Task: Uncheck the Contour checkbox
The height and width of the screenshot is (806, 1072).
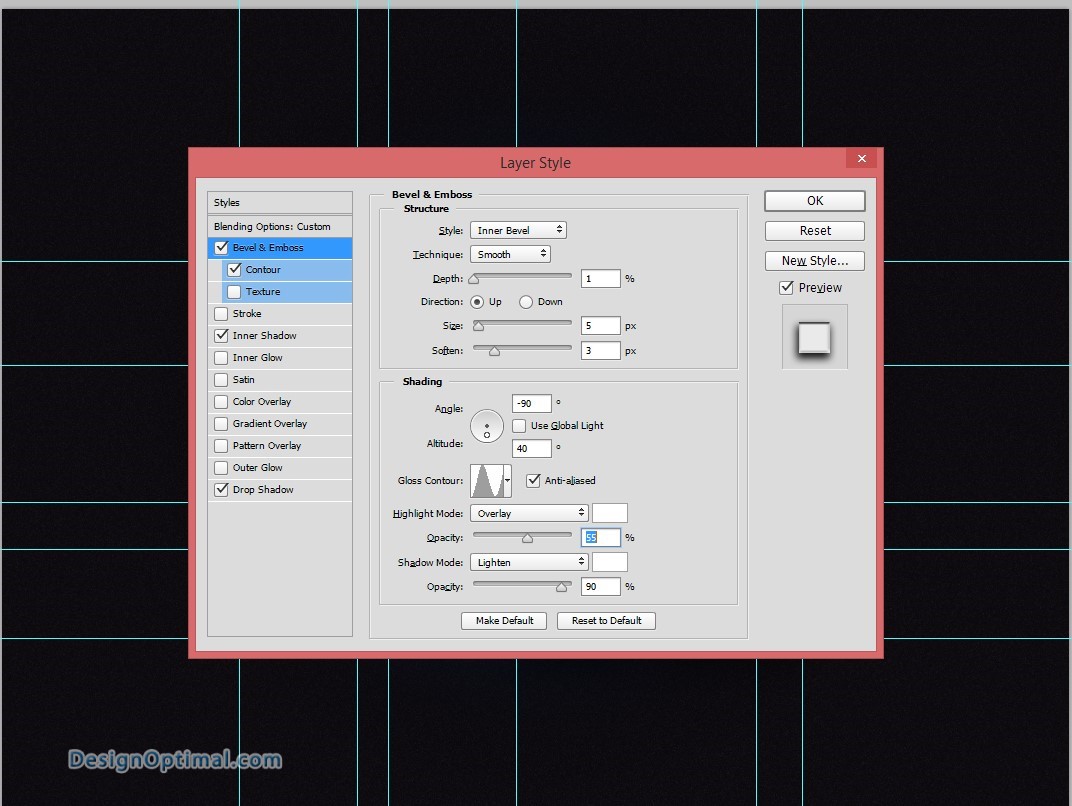Action: click(x=234, y=269)
